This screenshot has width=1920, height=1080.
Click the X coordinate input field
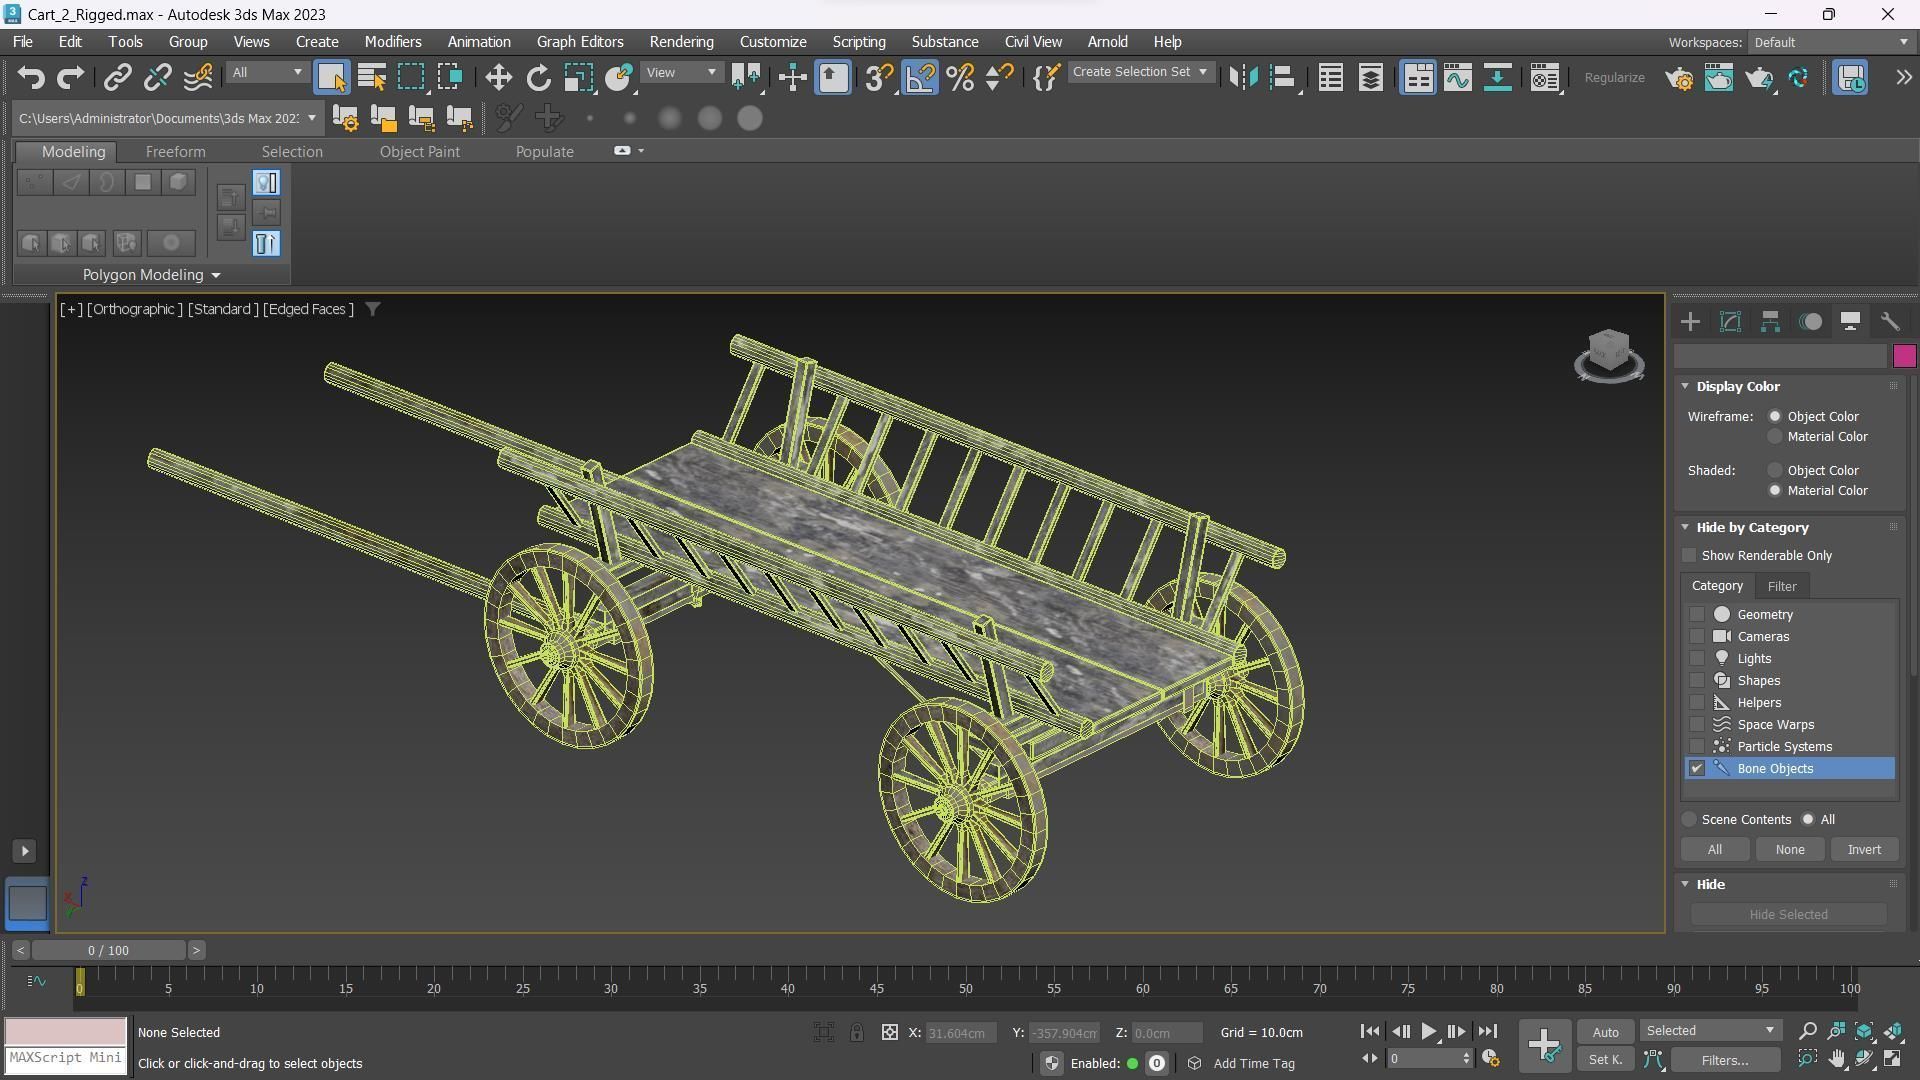point(960,1033)
